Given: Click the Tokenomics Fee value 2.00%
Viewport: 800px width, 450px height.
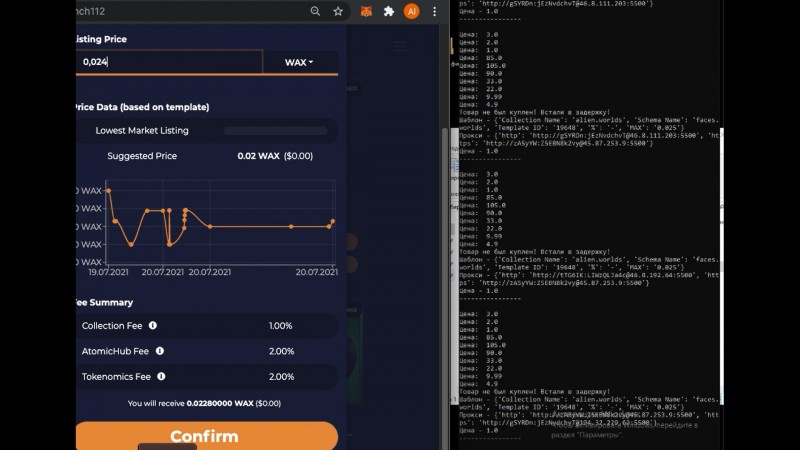Looking at the screenshot, I should (282, 377).
